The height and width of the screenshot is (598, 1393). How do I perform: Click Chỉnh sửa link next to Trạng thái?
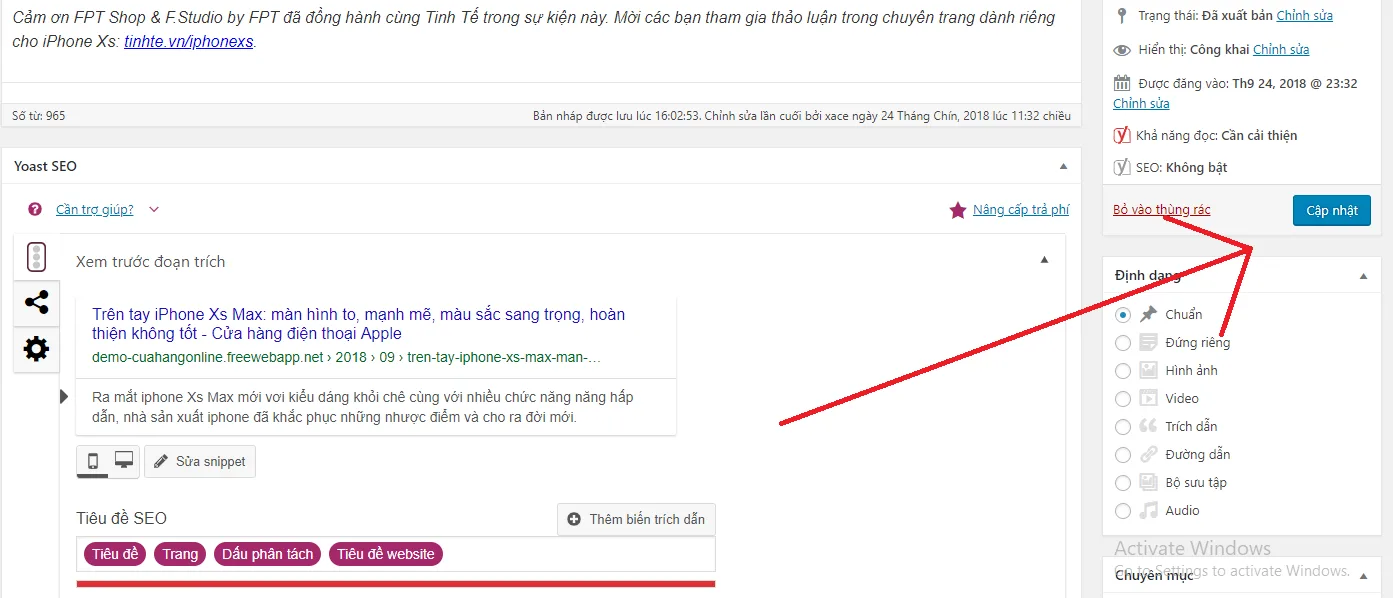[1304, 16]
